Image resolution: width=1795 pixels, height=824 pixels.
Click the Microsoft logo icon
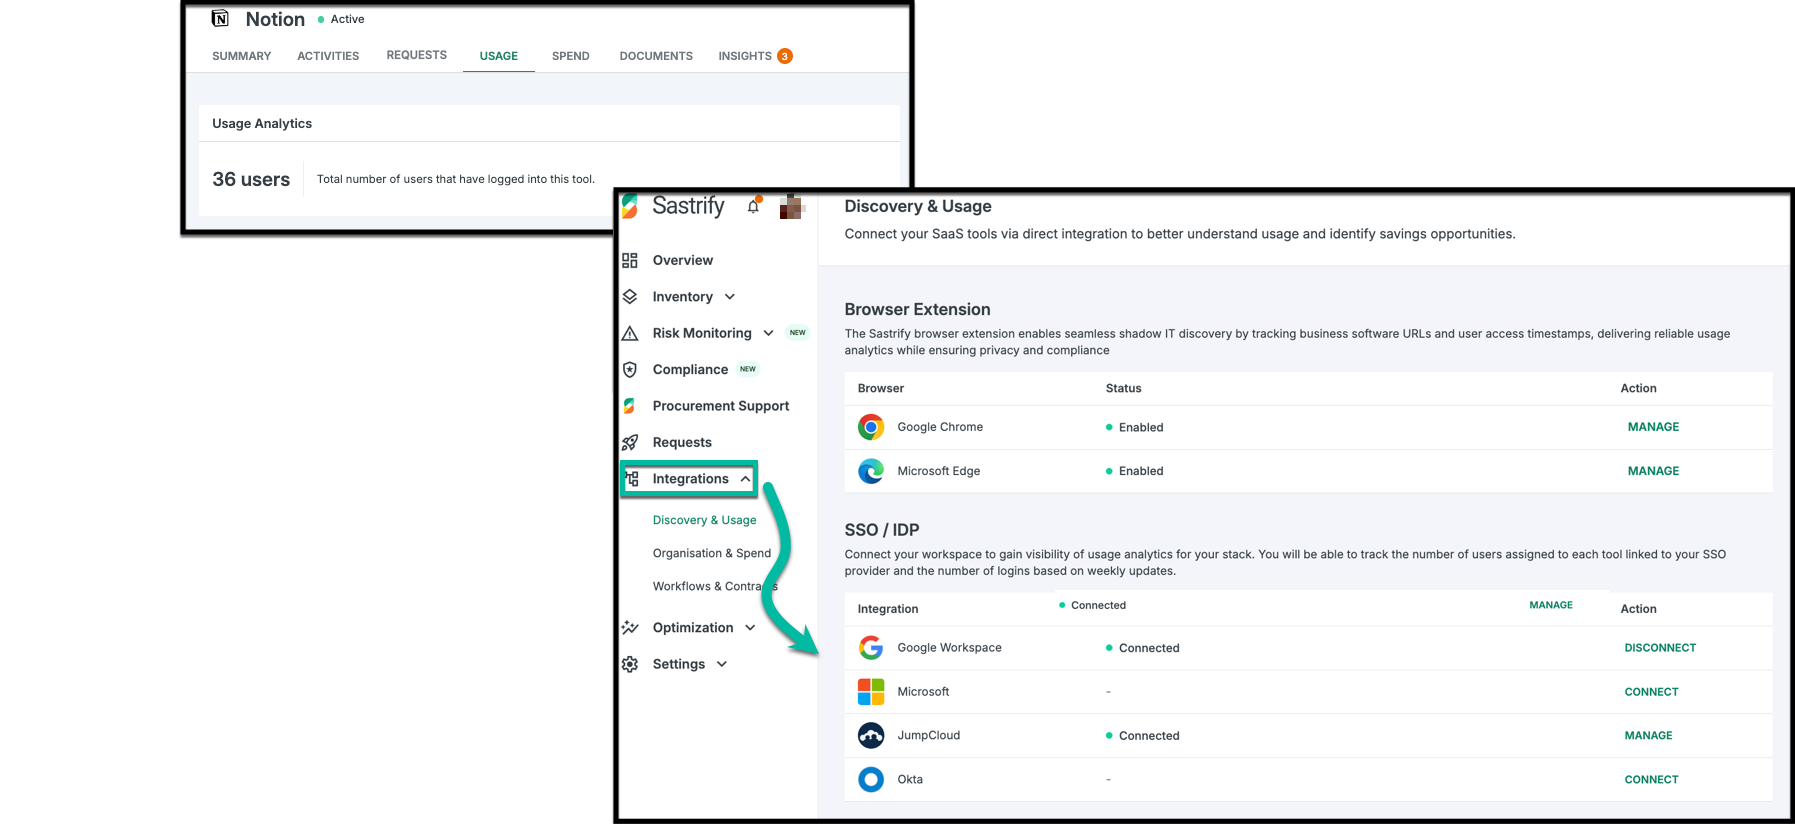(x=871, y=692)
